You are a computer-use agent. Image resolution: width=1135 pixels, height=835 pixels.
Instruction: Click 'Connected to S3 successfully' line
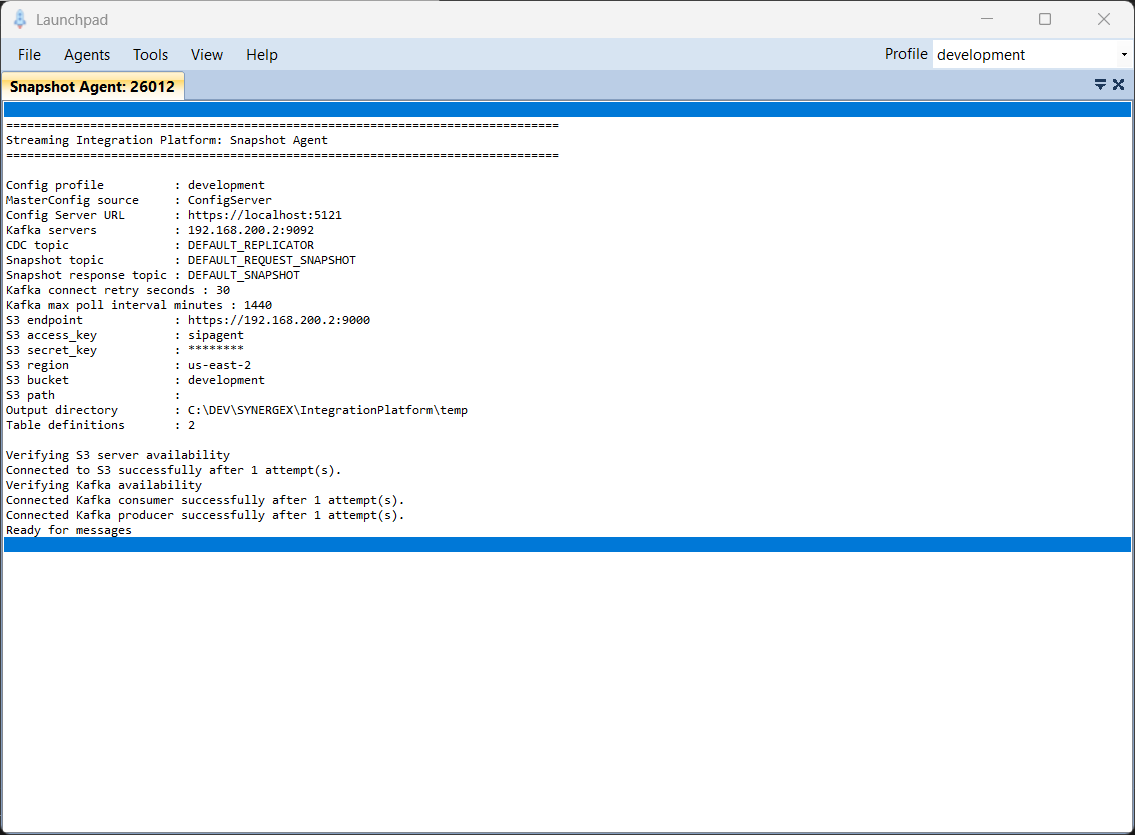tap(174, 470)
